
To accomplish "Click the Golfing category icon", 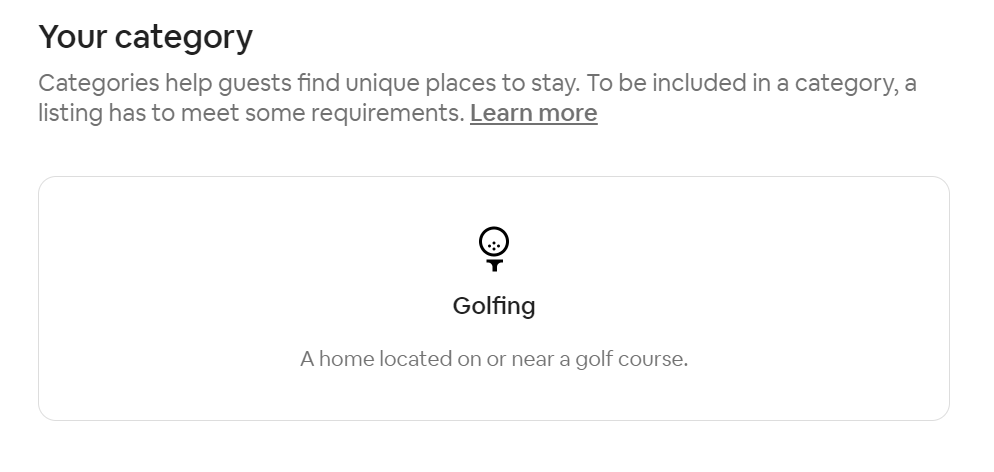I will [x=494, y=249].
